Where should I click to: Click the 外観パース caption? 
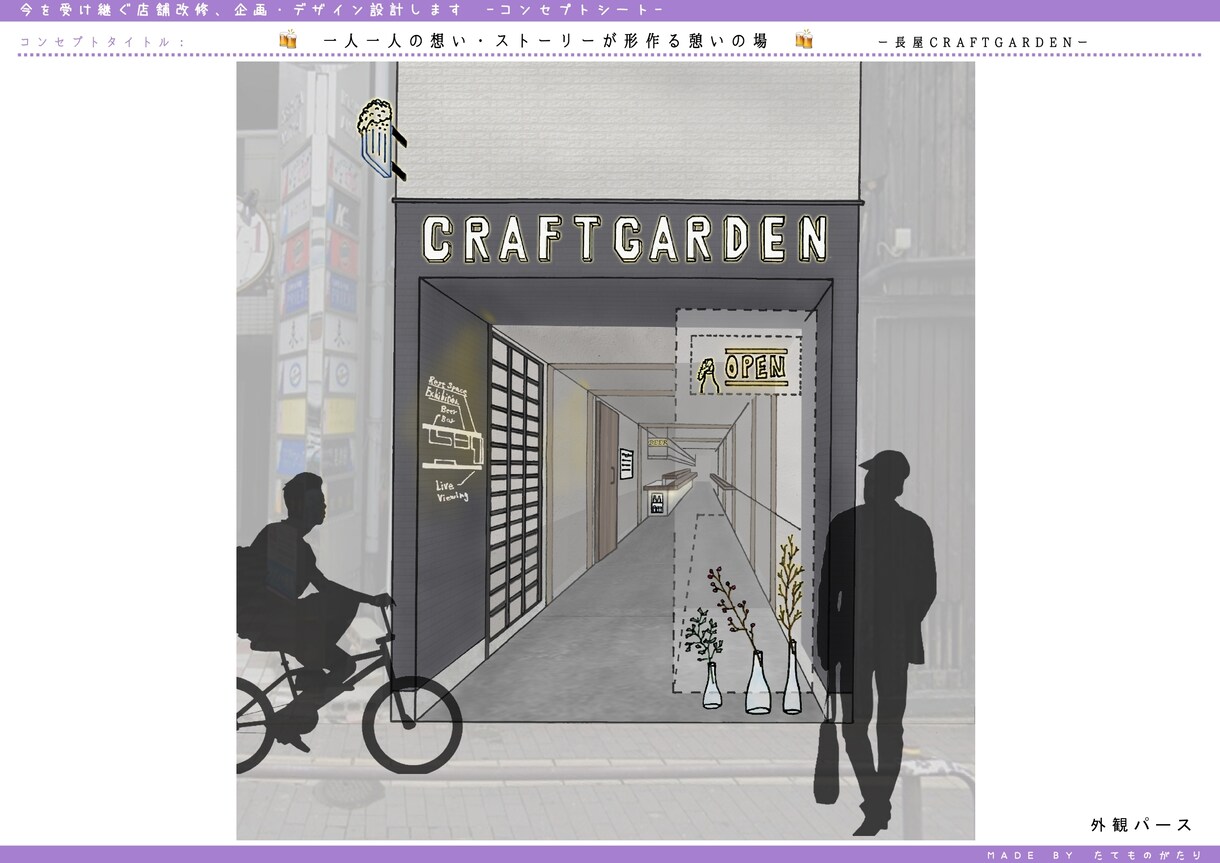[x=1141, y=825]
